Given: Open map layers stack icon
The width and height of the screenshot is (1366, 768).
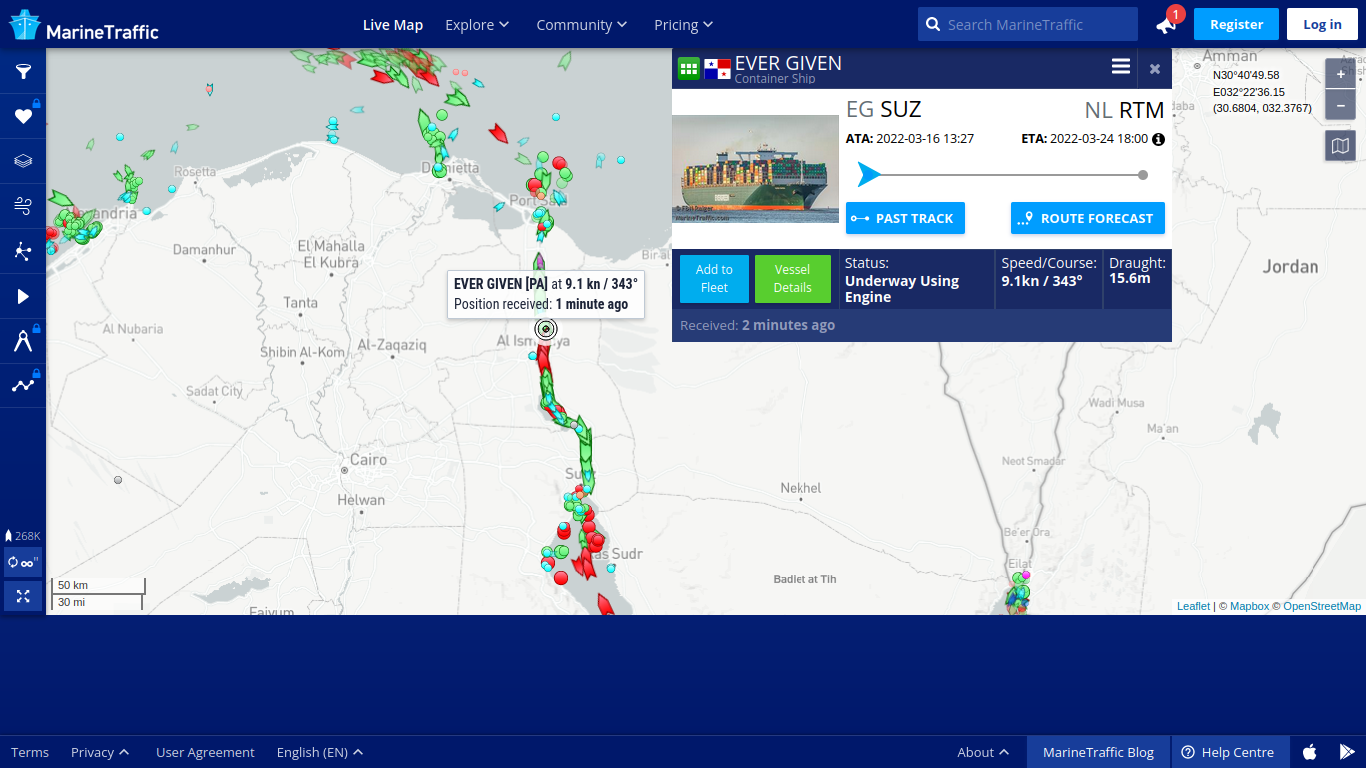Looking at the screenshot, I should [23, 161].
